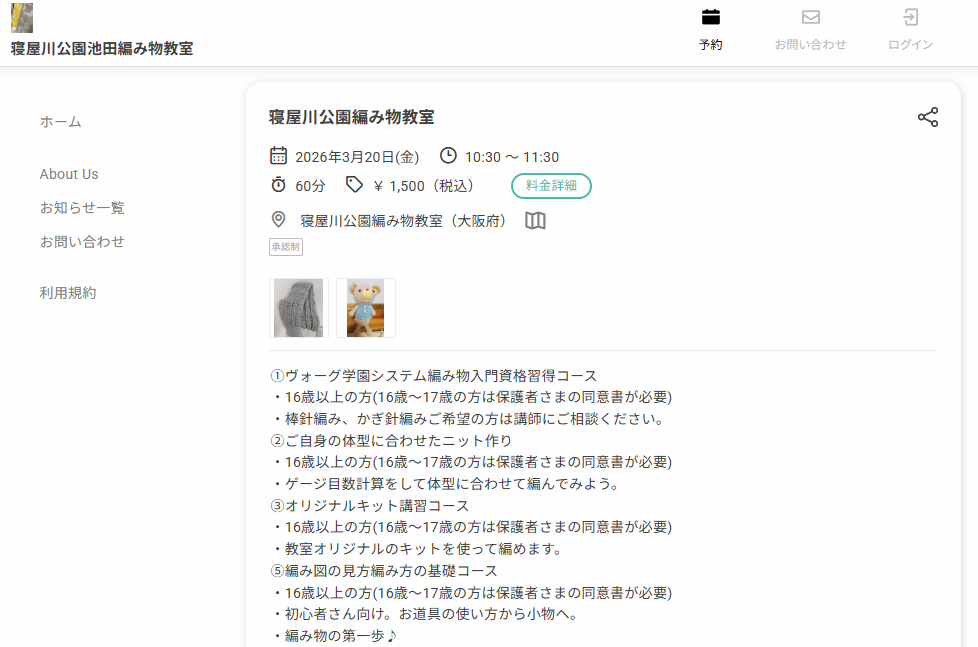The image size is (978, 647).
Task: Click the お問い合わせ envelope icon in header
Action: click(810, 17)
